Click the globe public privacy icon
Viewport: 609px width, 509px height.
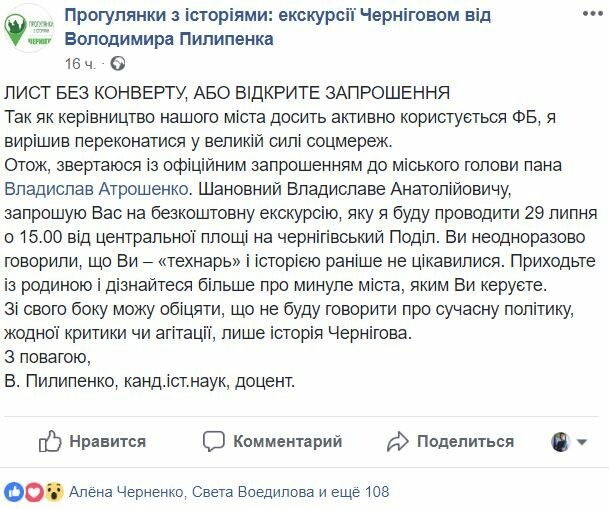point(118,64)
